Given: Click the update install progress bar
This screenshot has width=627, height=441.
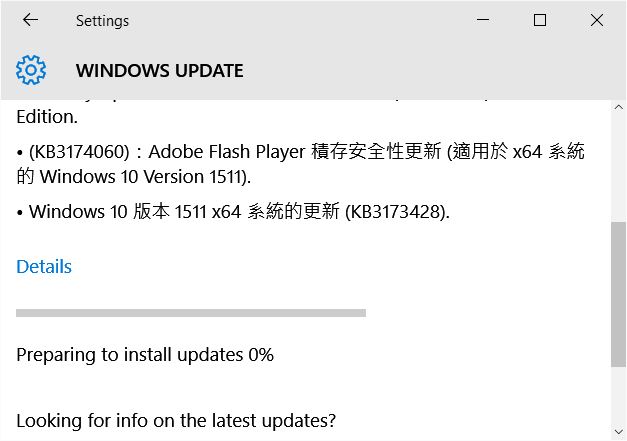Looking at the screenshot, I should 191,313.
